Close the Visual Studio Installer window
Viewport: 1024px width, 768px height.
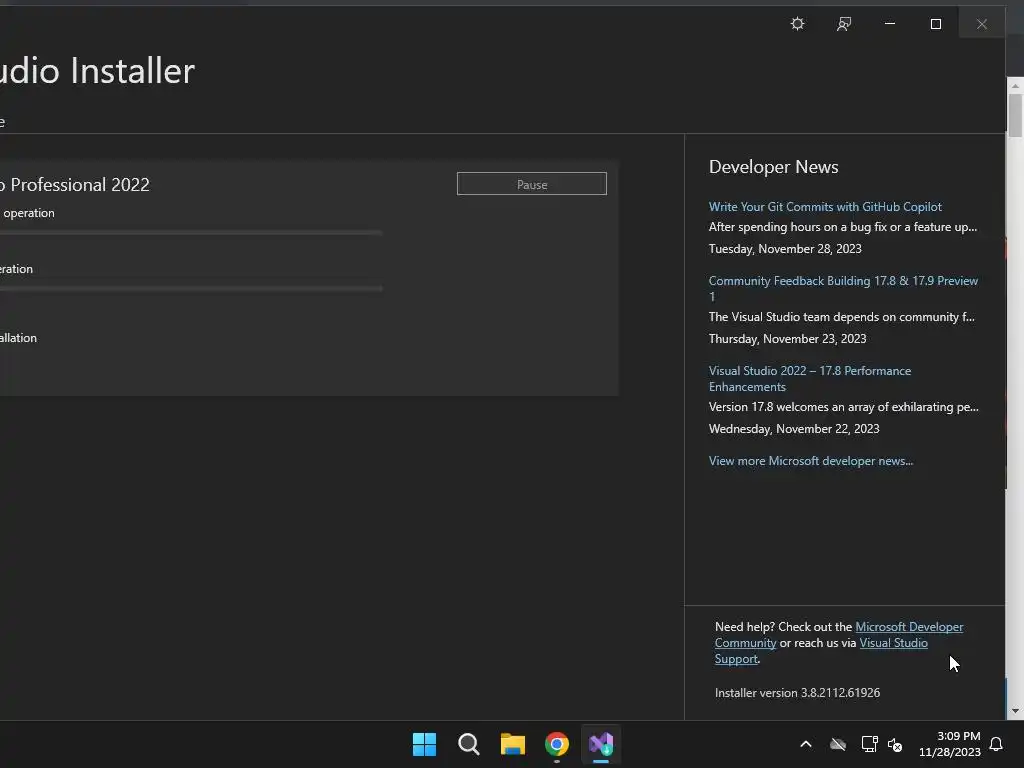pos(982,24)
